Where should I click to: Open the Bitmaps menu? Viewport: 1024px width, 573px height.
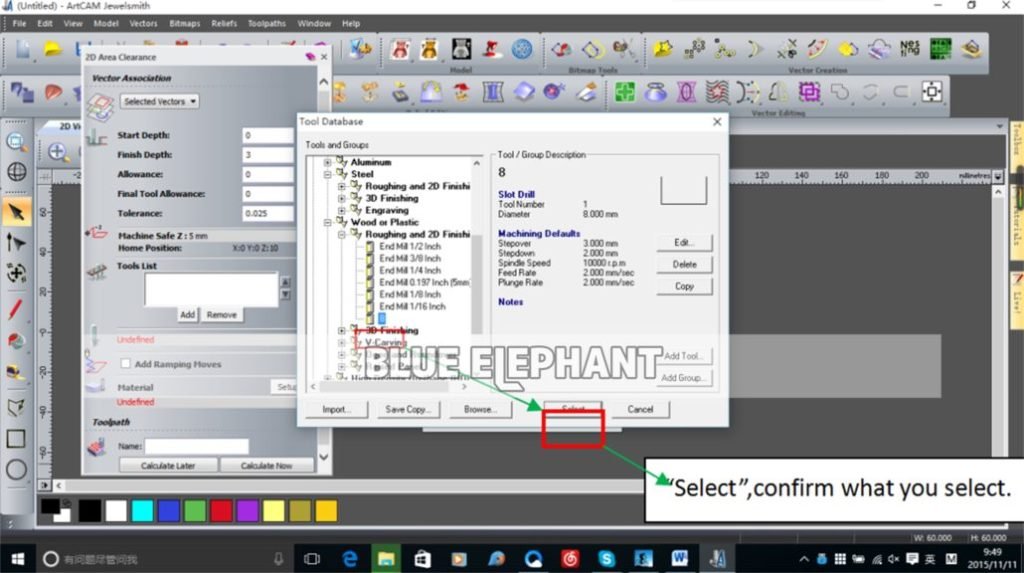[x=184, y=24]
